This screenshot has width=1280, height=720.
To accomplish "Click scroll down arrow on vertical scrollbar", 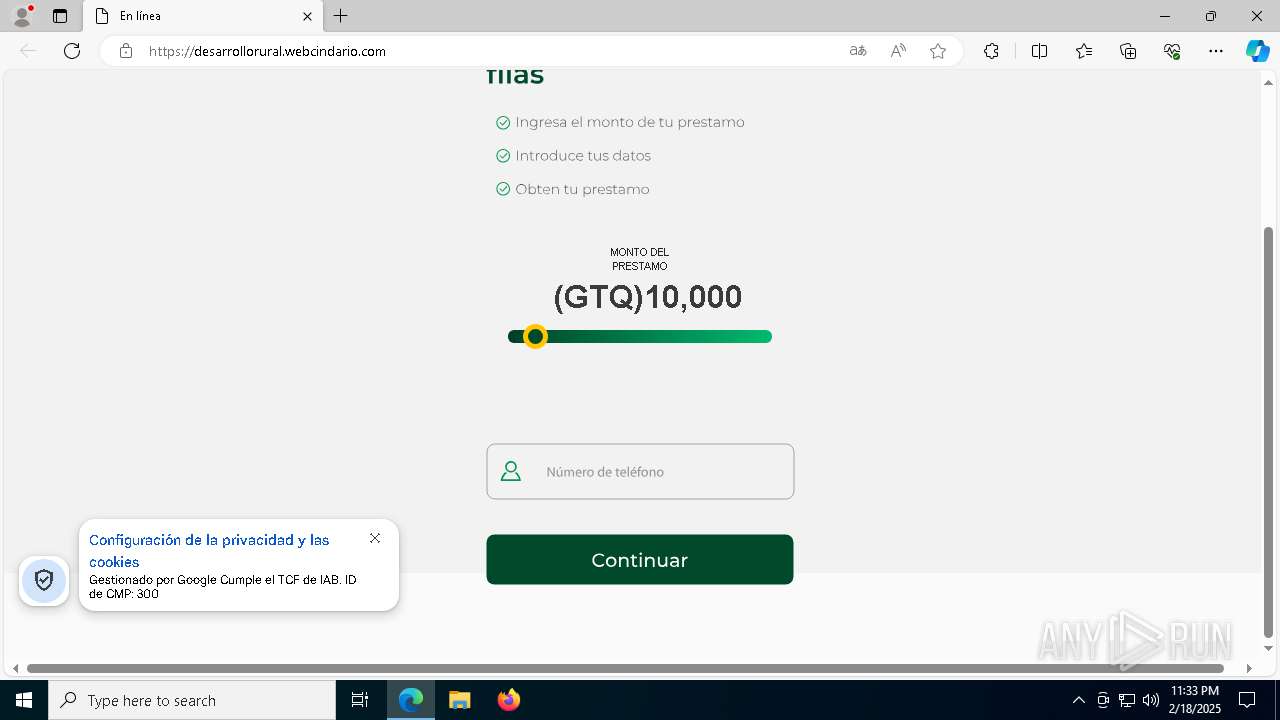I will pos(1269,648).
